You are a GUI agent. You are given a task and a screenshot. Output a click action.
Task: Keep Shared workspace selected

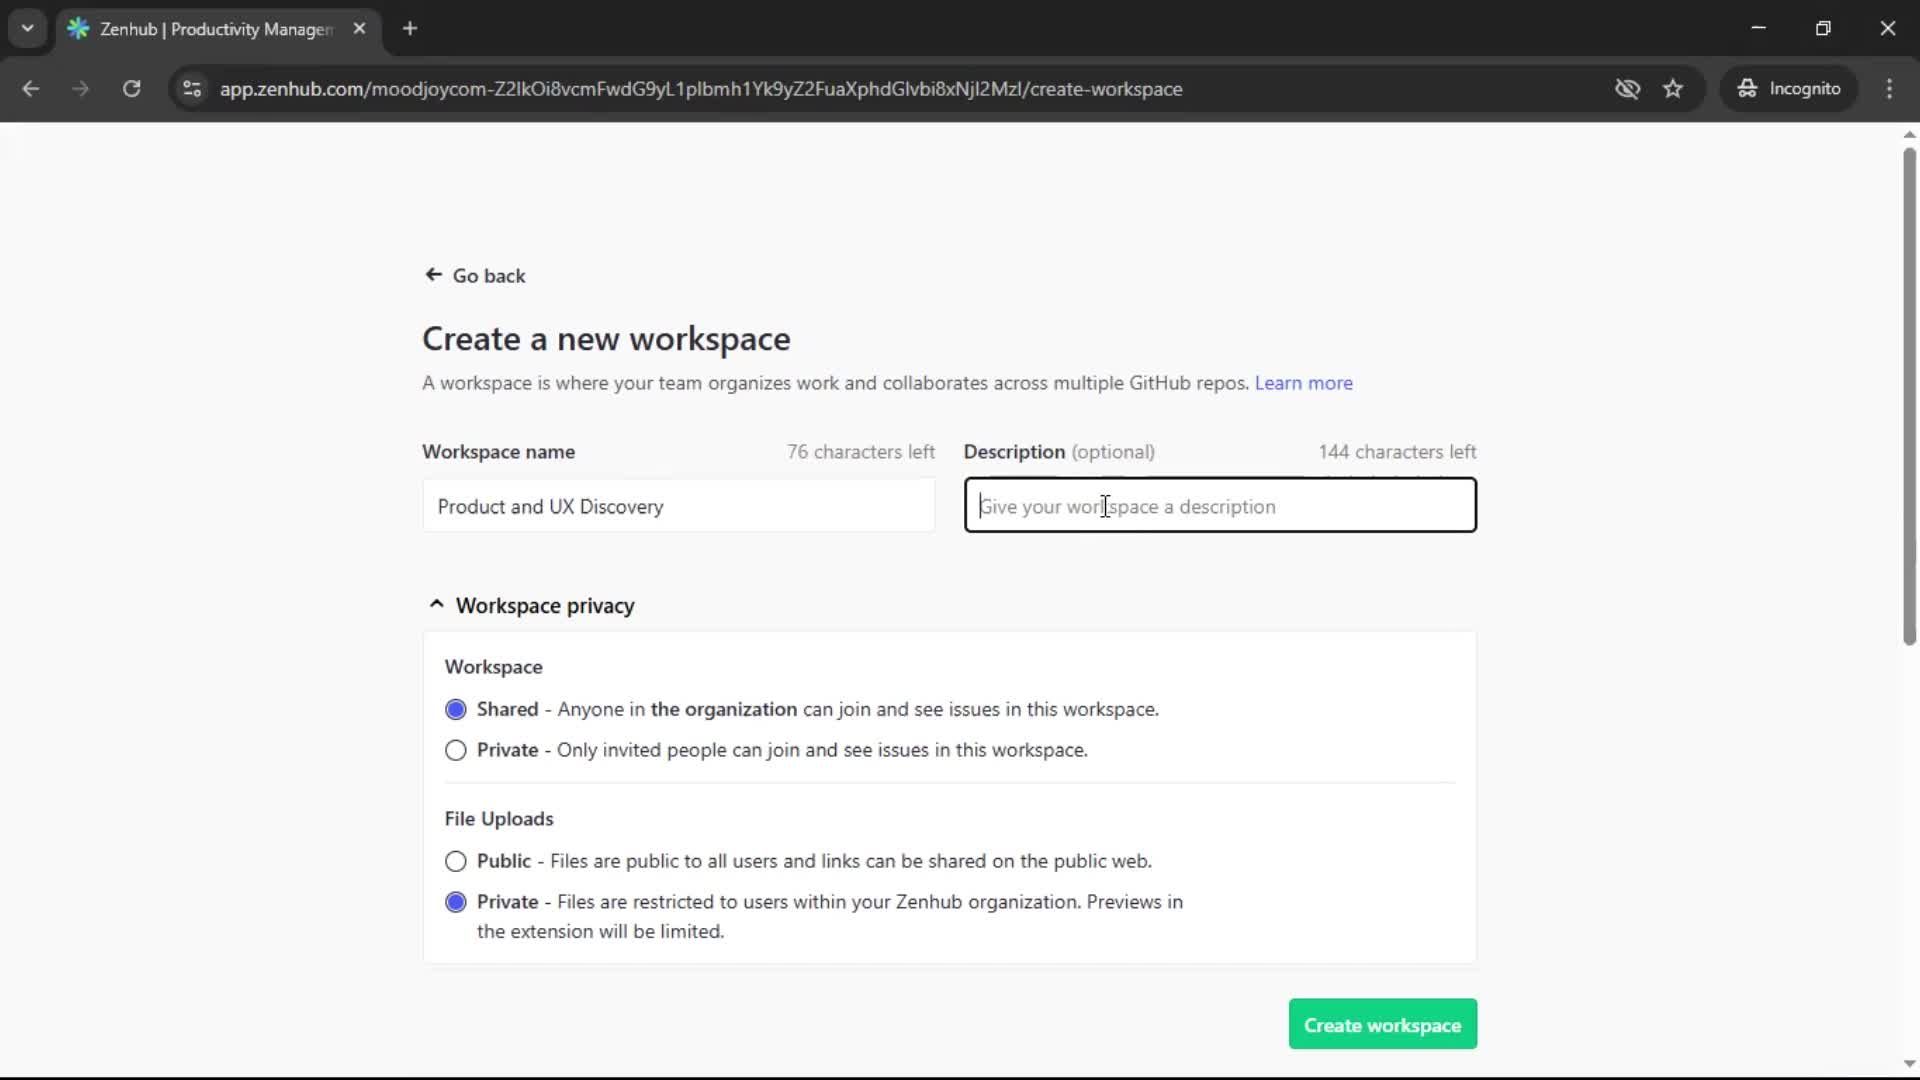455,709
